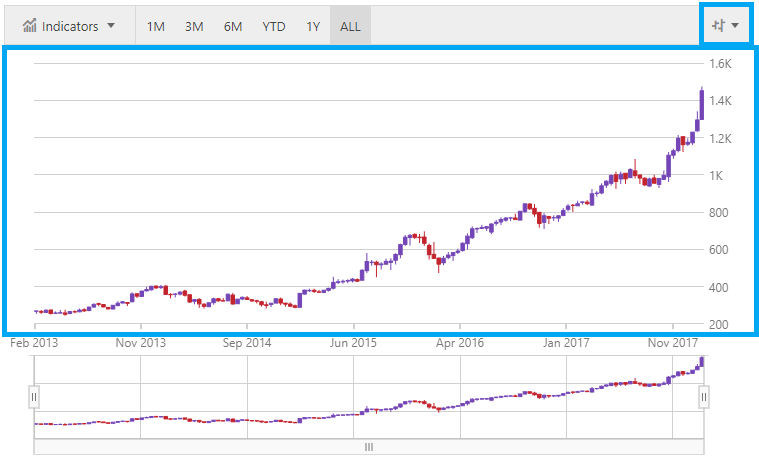Image resolution: width=759 pixels, height=460 pixels.
Task: Show year-to-date with YTD
Action: tap(274, 26)
